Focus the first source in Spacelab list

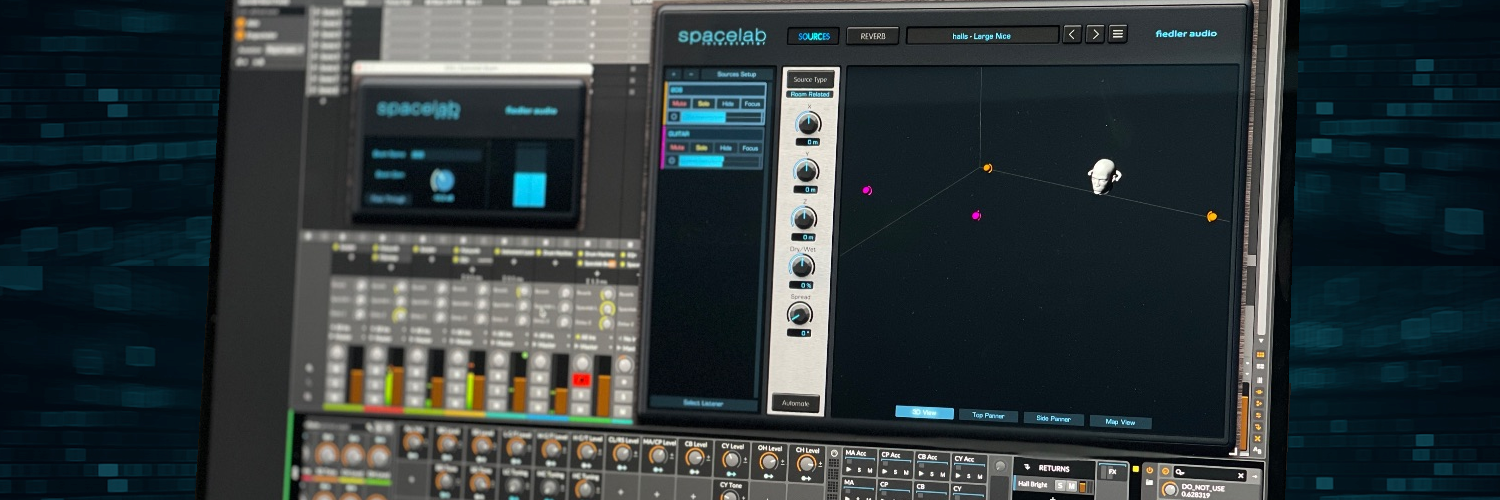click(x=753, y=103)
